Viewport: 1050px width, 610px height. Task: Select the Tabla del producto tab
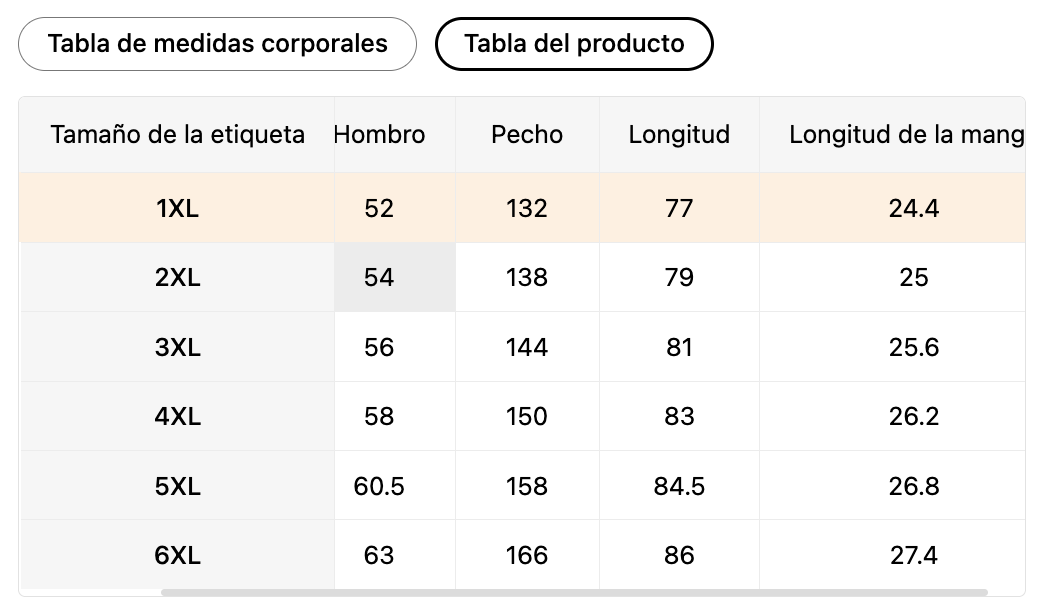tap(574, 44)
